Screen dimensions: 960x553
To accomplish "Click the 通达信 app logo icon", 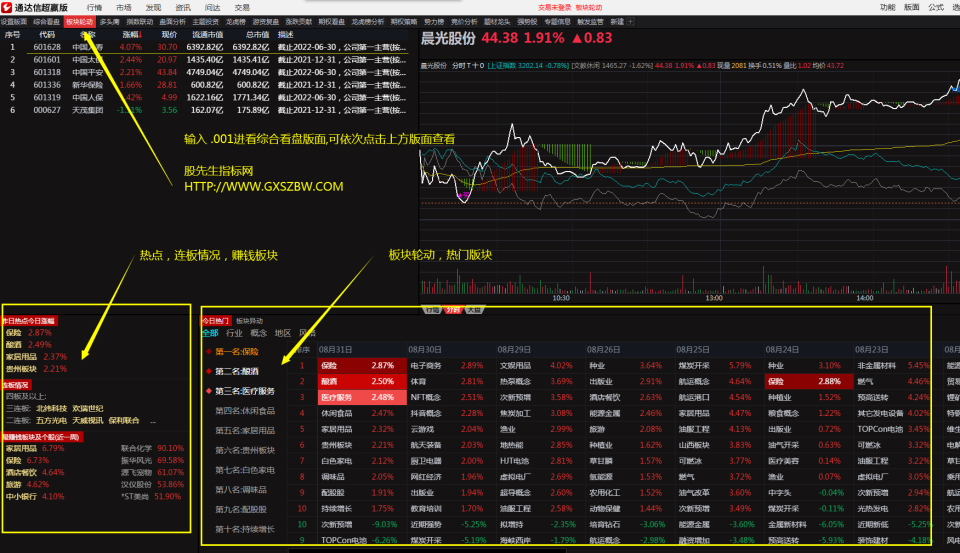I will pyautogui.click(x=7, y=7).
